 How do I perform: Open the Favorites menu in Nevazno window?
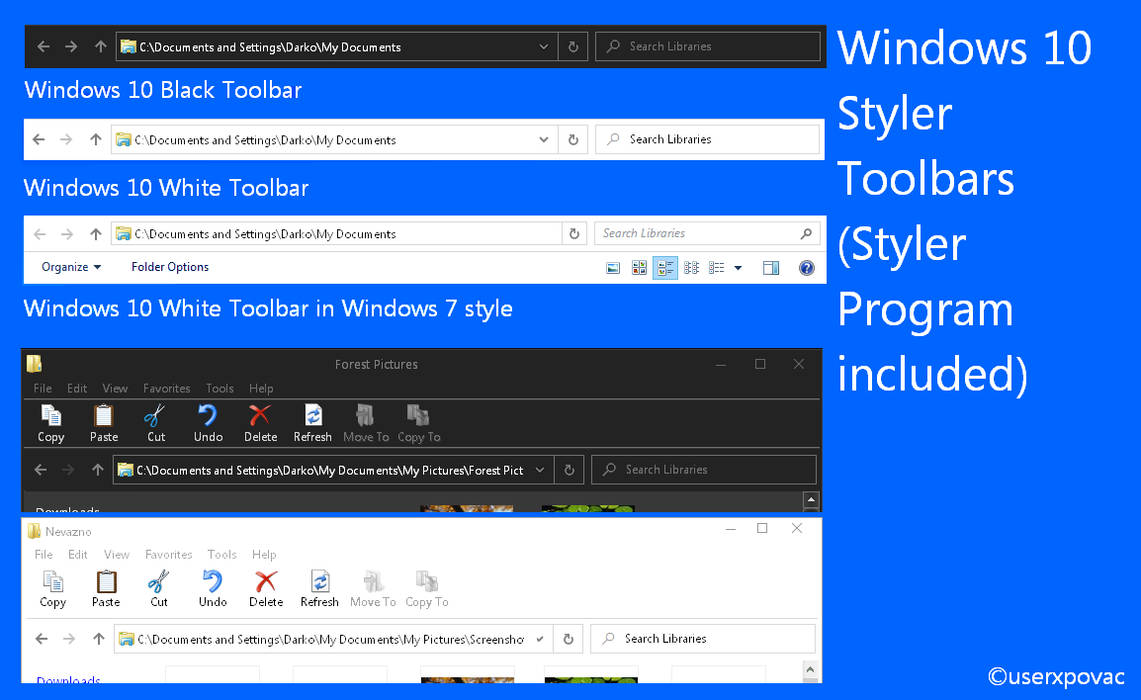(x=168, y=554)
